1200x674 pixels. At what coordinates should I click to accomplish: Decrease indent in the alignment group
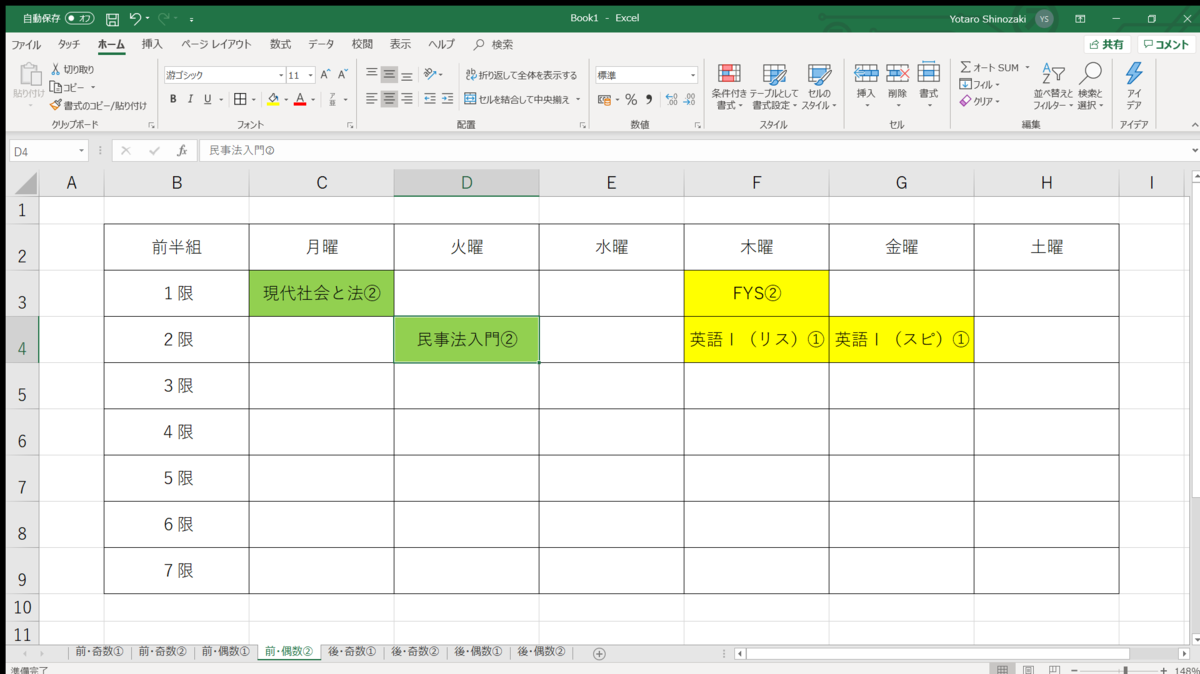point(430,99)
